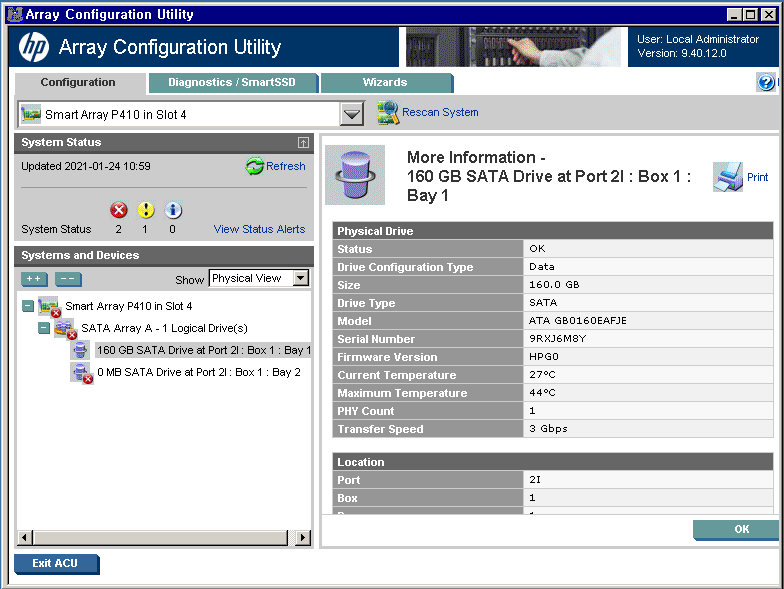This screenshot has width=784, height=589.
Task: Click the Refresh link
Action: click(x=286, y=166)
